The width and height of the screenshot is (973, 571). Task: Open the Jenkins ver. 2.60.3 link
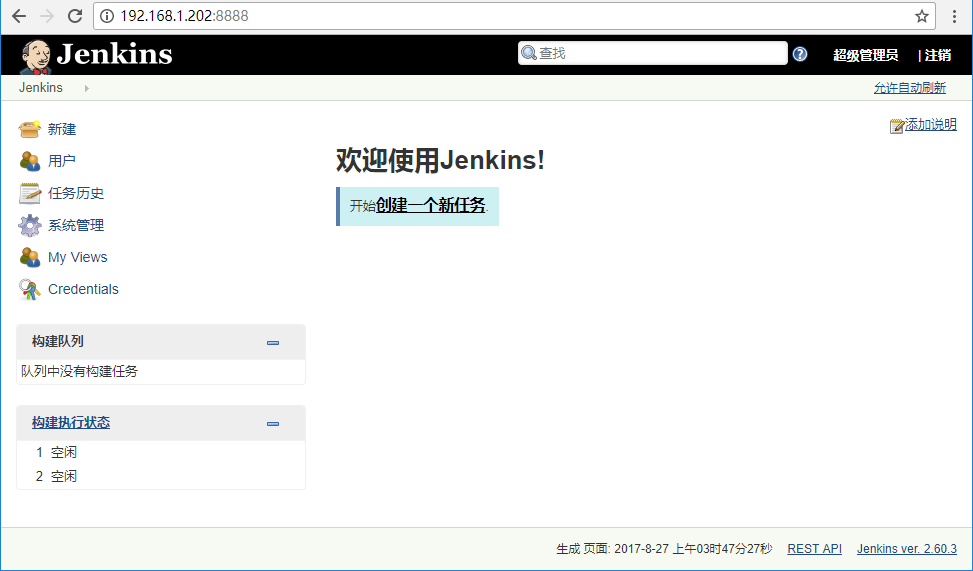[x=907, y=549]
